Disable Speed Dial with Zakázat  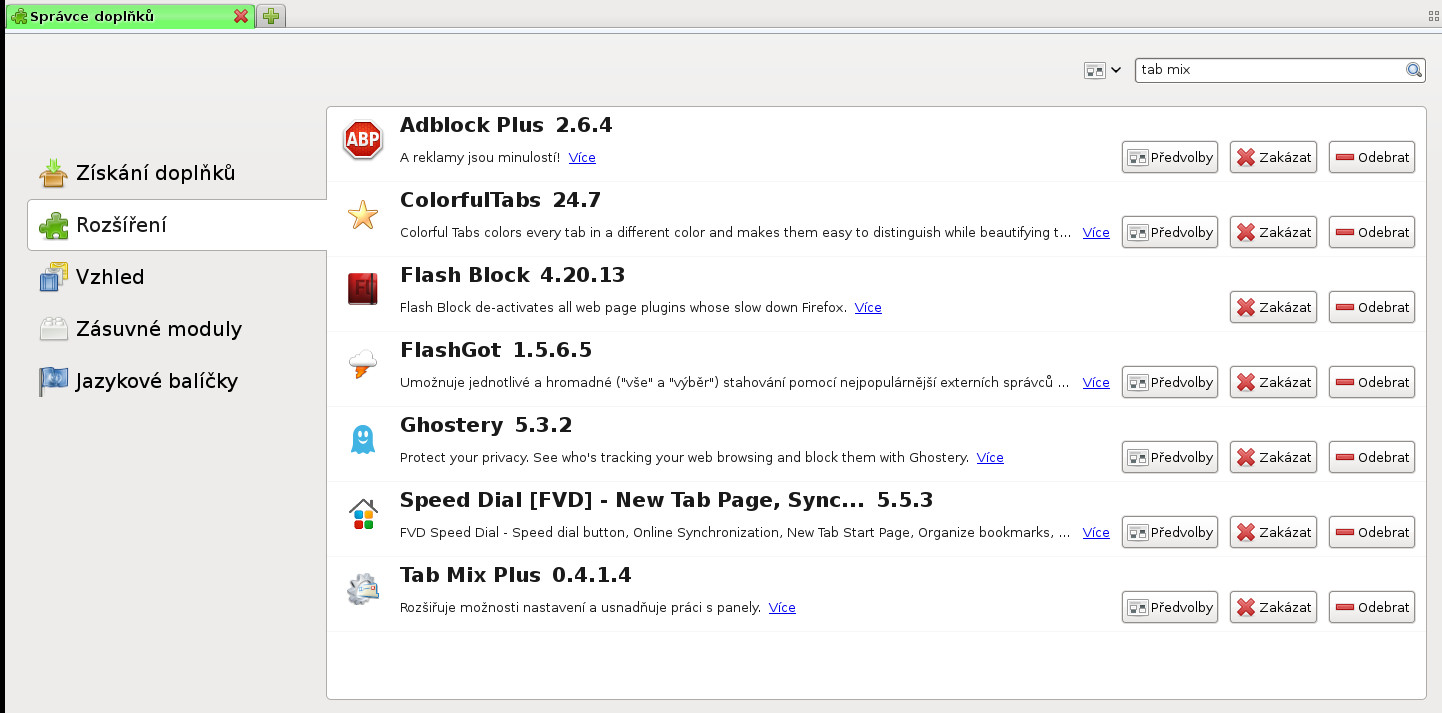coord(1273,532)
